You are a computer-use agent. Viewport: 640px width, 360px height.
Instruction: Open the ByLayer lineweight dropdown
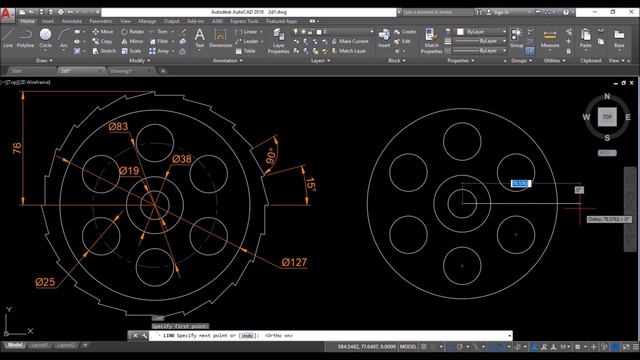coord(480,41)
